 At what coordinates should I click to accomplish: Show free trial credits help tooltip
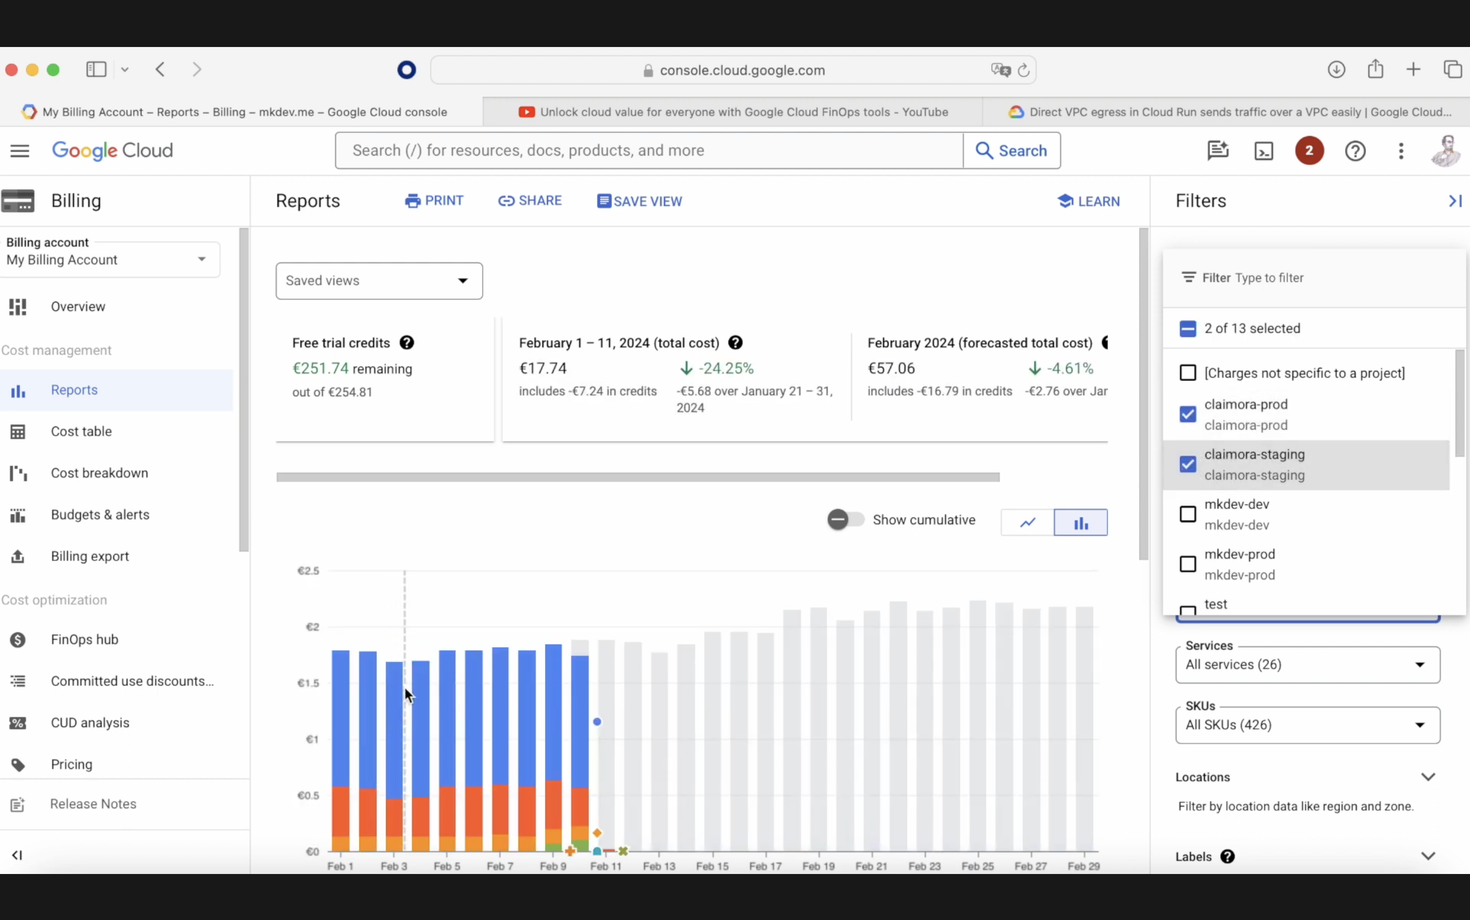[407, 343]
